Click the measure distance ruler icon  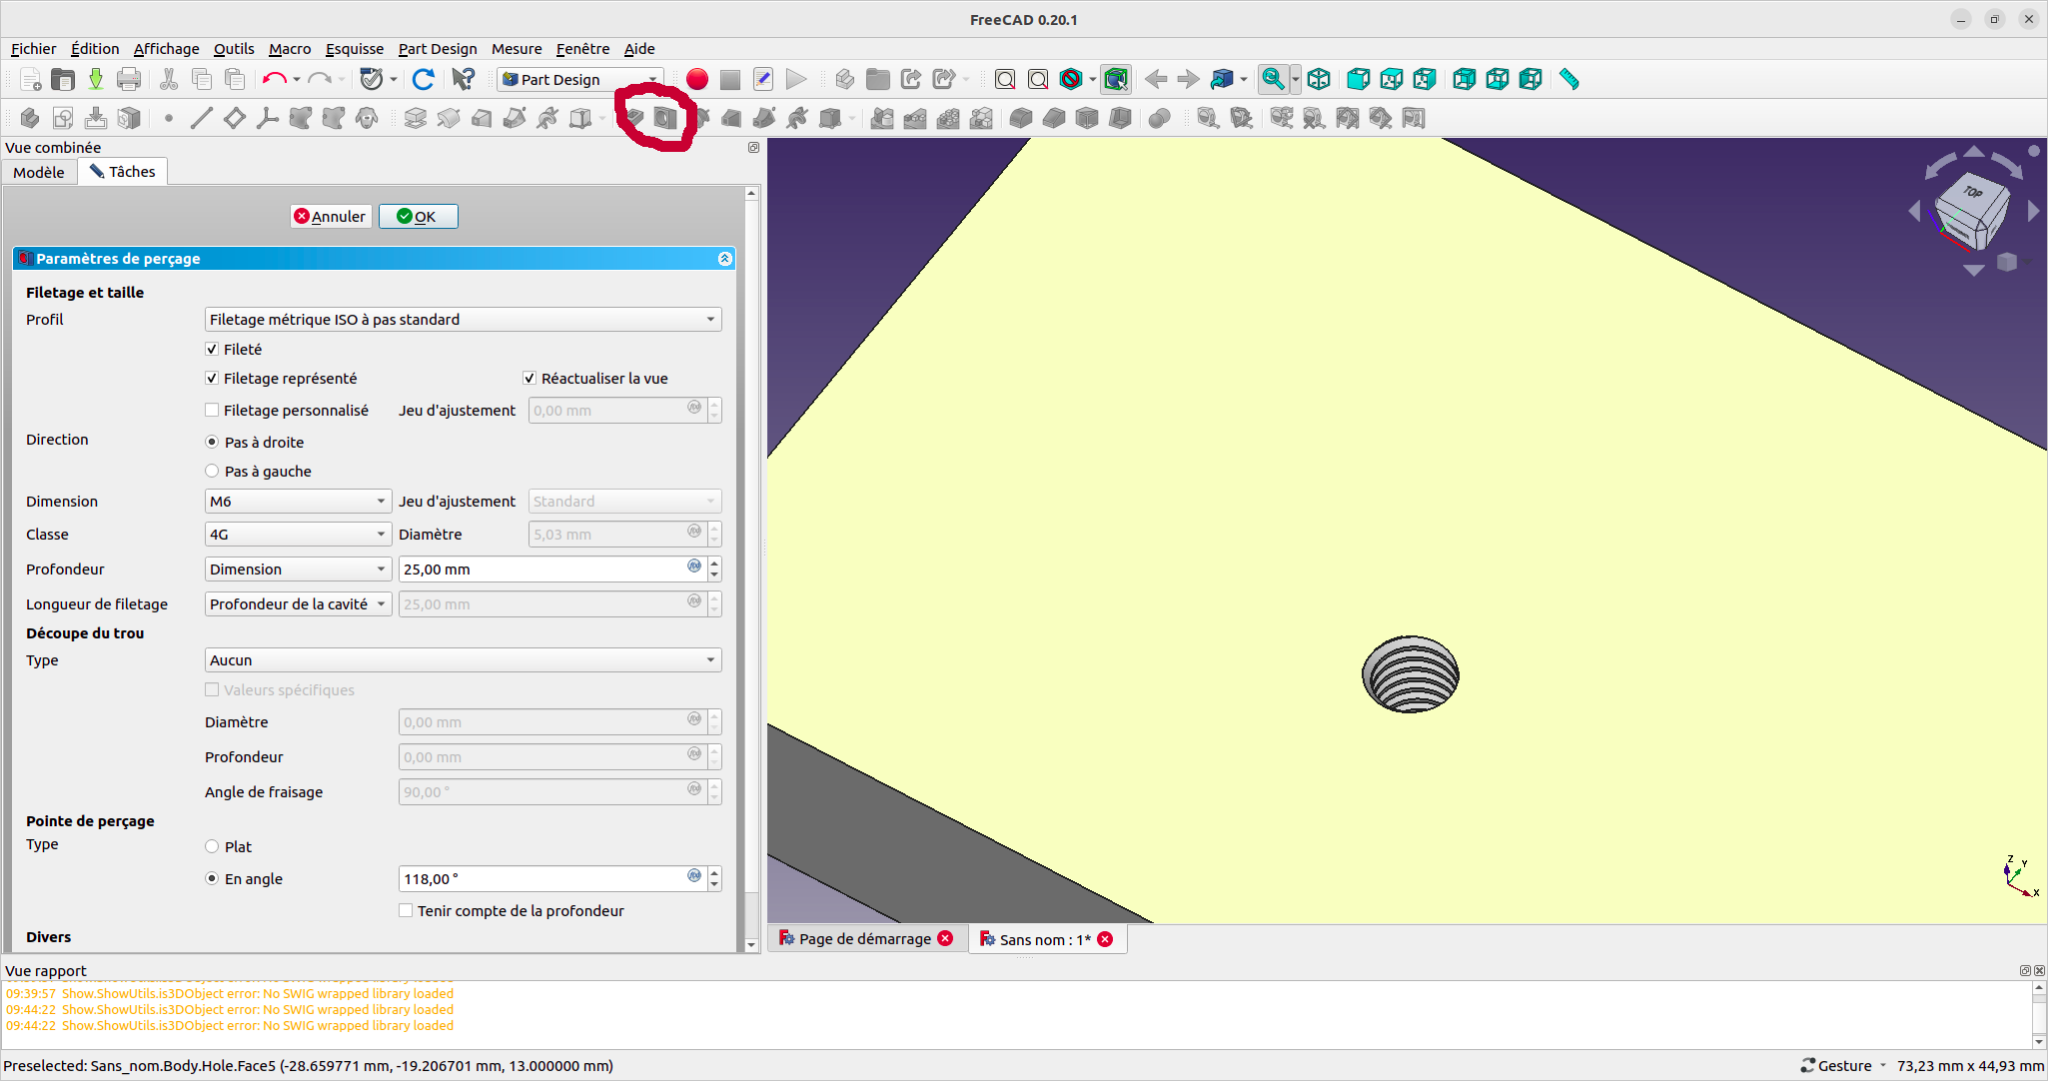[x=1568, y=79]
